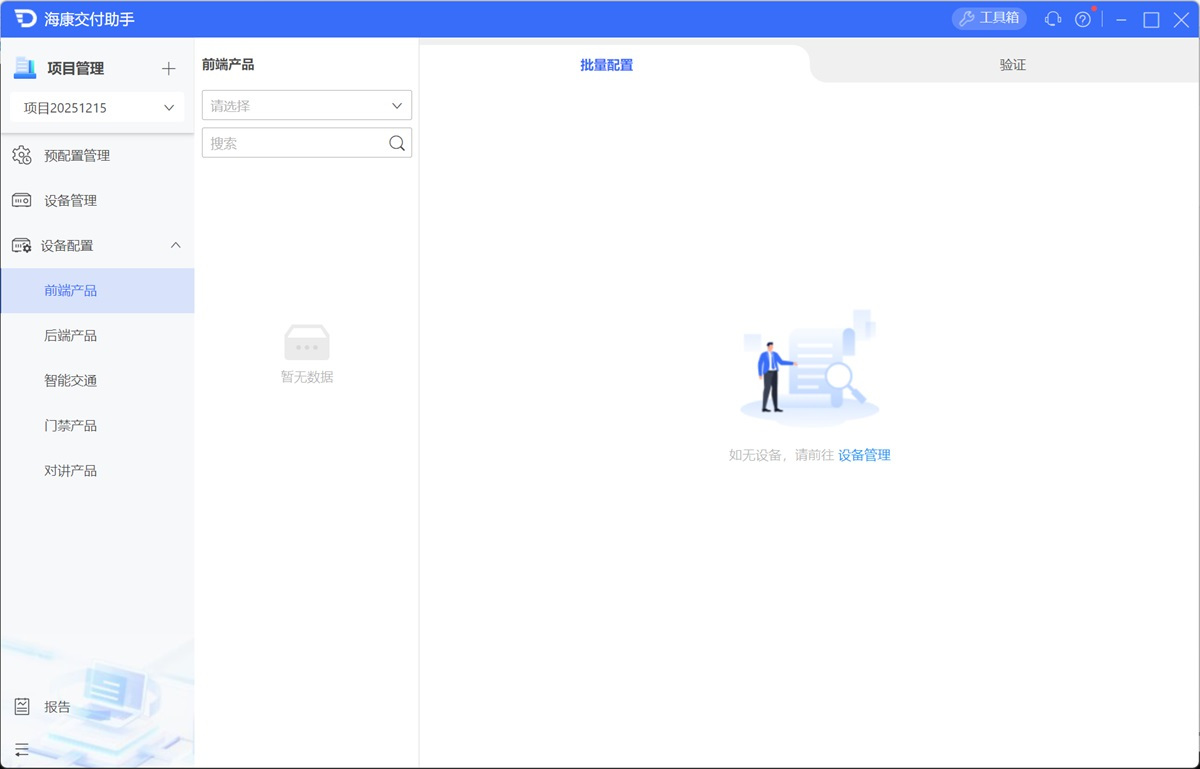This screenshot has width=1200, height=769.
Task: Open the 项目20251215 project dropdown
Action: coord(97,108)
